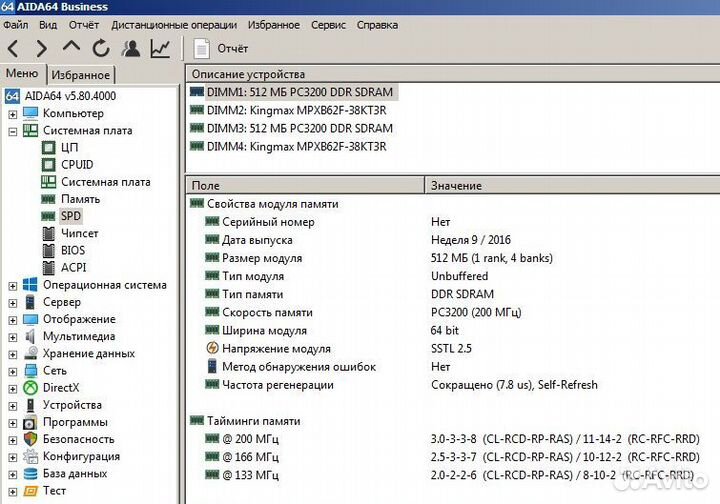Switch to the Избранное tab in sidebar
Screen dimensions: 720x504
click(x=80, y=75)
